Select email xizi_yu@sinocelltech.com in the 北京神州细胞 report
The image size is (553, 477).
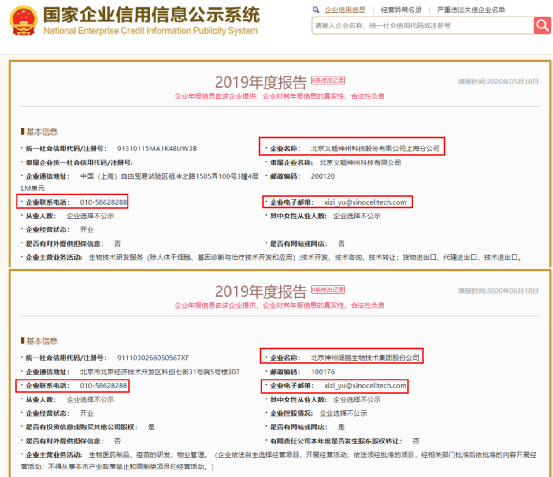click(365, 385)
